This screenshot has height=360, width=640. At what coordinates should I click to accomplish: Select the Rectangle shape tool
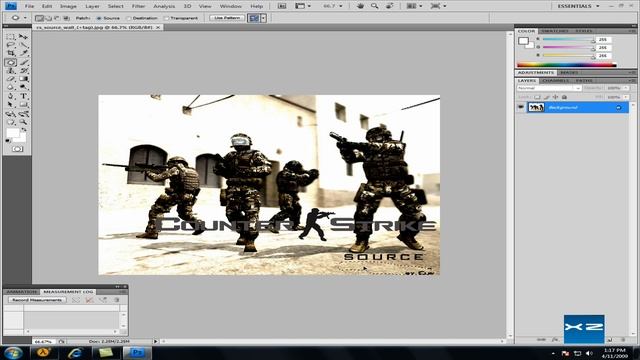[x=23, y=105]
